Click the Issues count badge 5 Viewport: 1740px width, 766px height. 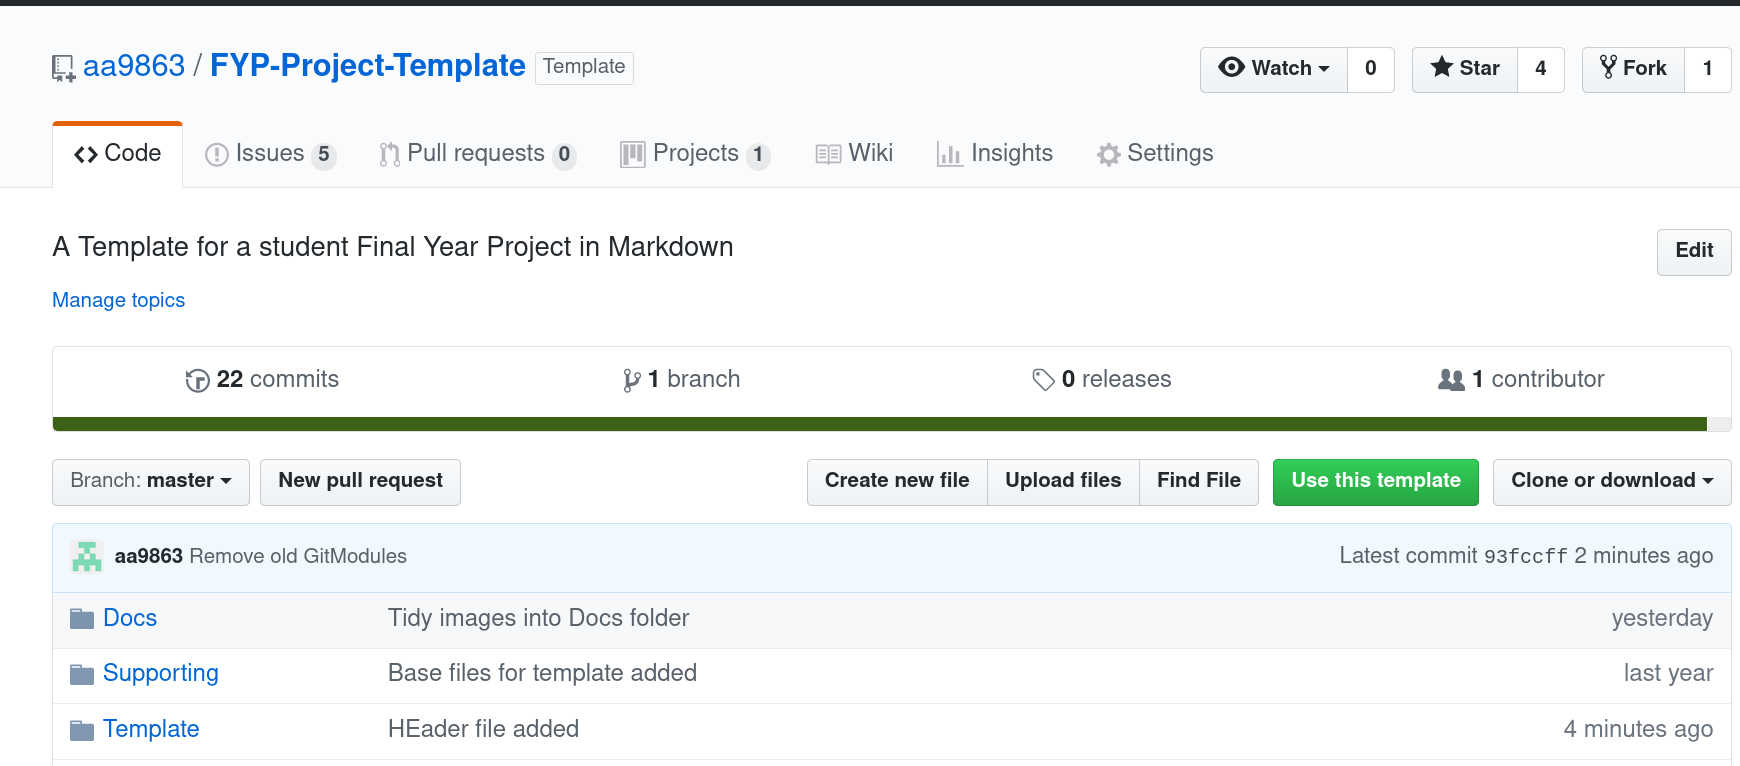323,155
